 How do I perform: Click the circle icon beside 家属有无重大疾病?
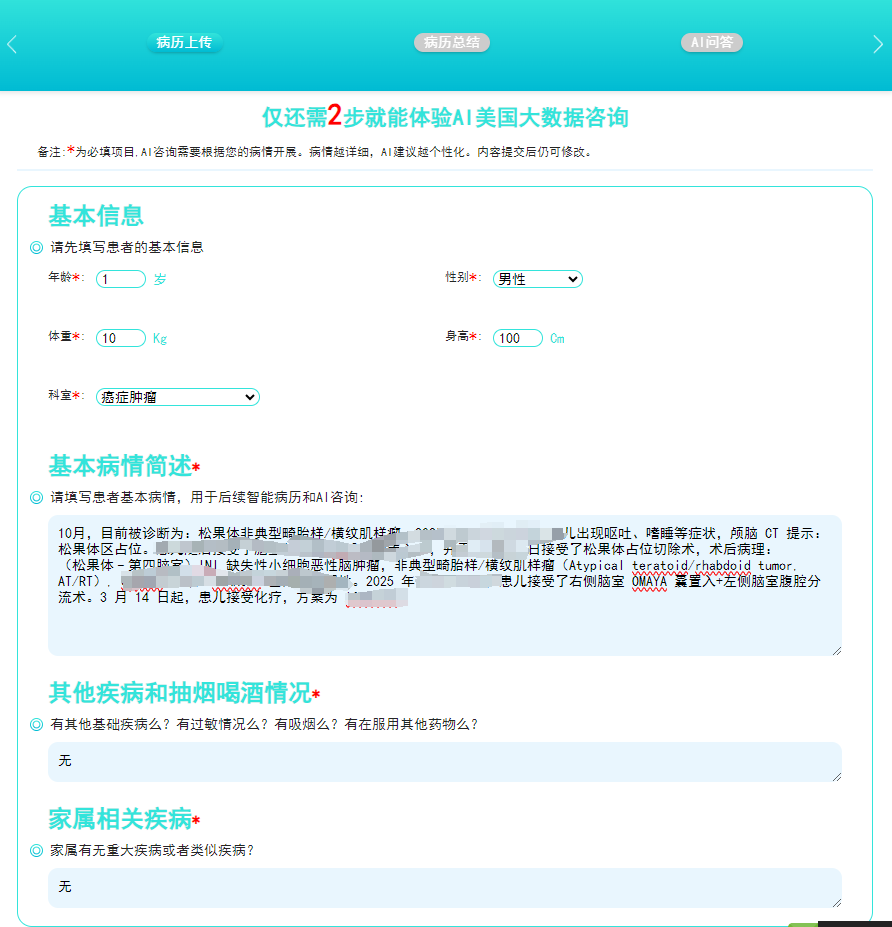36,850
